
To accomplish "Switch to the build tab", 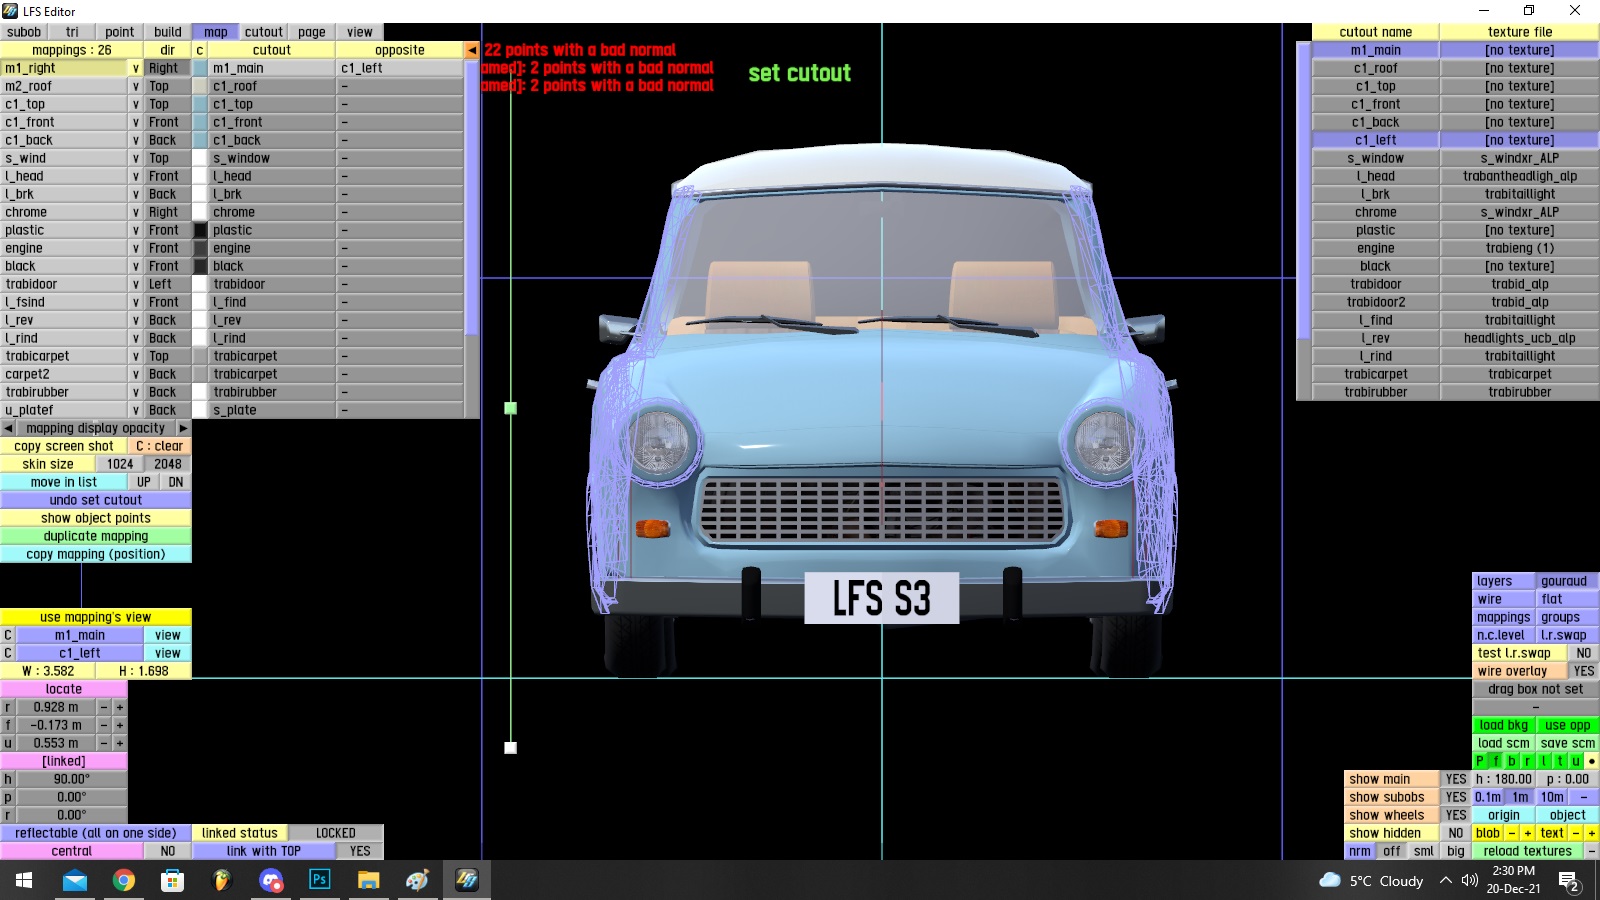I will point(168,32).
